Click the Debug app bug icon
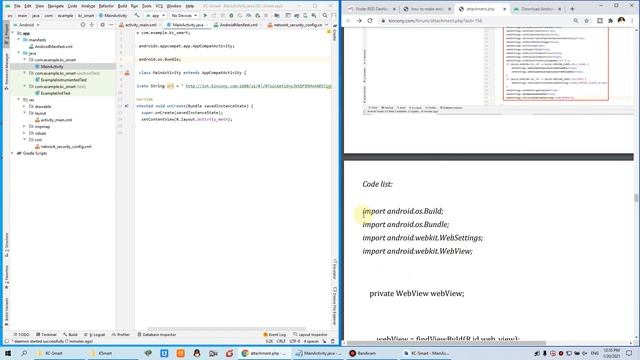Image resolution: width=640 pixels, height=360 pixels. [231, 16]
